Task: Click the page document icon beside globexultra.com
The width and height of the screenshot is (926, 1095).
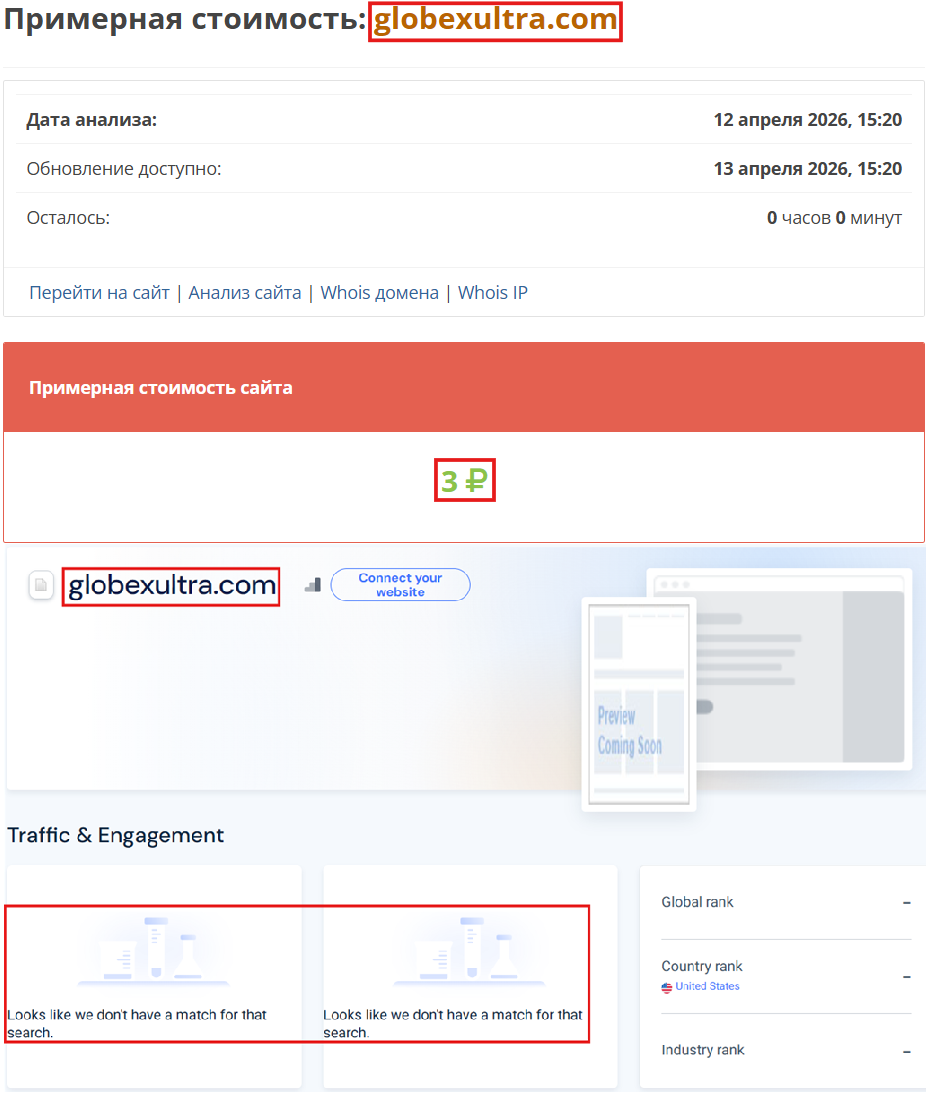Action: 40,585
